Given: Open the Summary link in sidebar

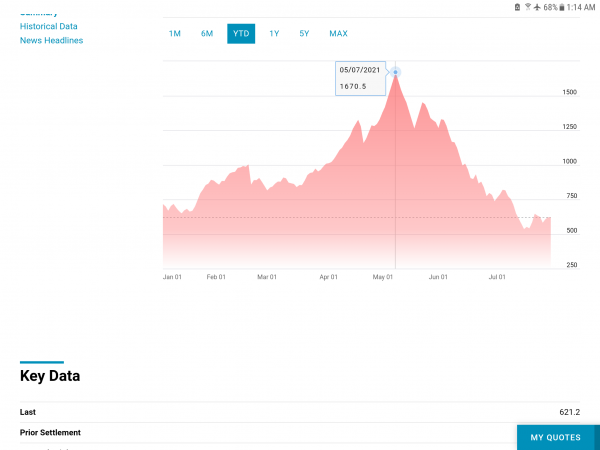Looking at the screenshot, I should 39,12.
